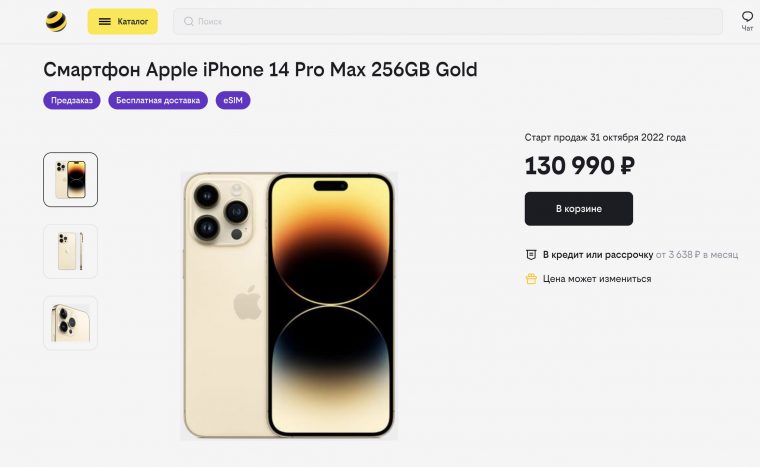Show second thumbnail of phone back
This screenshot has width=760, height=467.
pyautogui.click(x=70, y=251)
